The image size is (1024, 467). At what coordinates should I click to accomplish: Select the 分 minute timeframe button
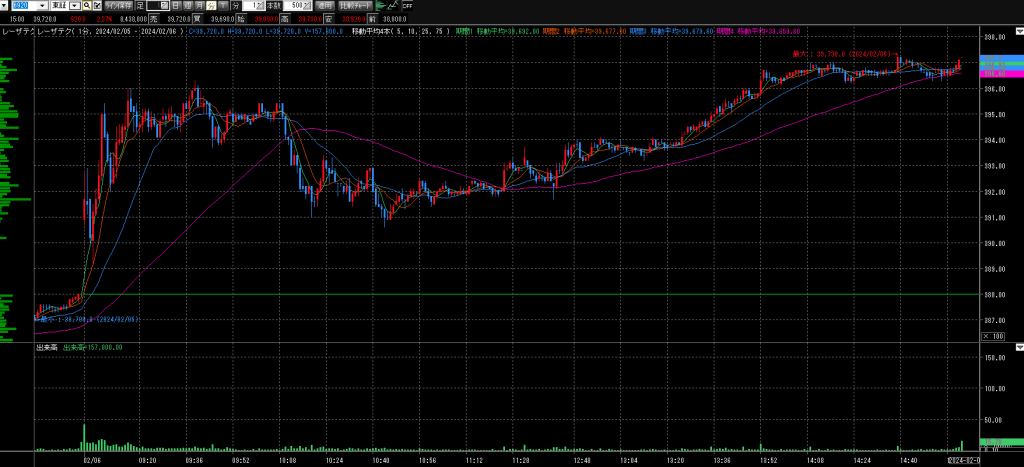tap(211, 6)
